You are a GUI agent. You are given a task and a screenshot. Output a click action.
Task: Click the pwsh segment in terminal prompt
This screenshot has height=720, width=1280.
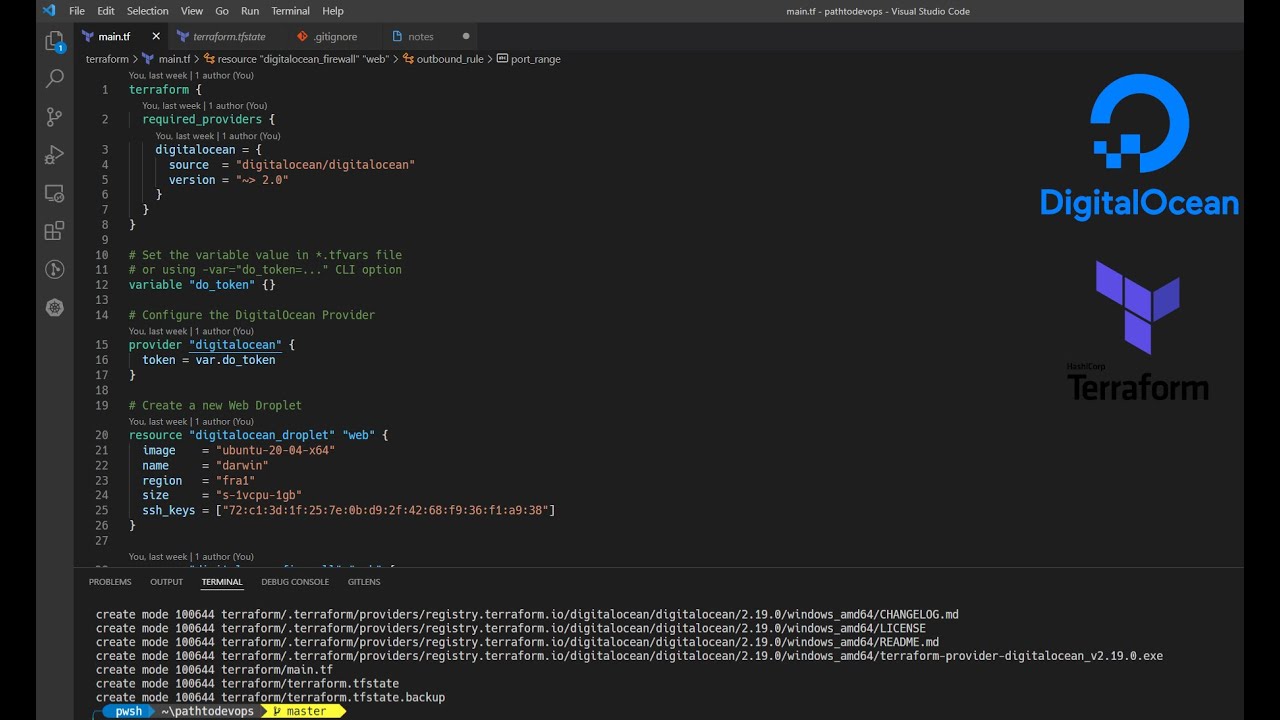(x=128, y=712)
